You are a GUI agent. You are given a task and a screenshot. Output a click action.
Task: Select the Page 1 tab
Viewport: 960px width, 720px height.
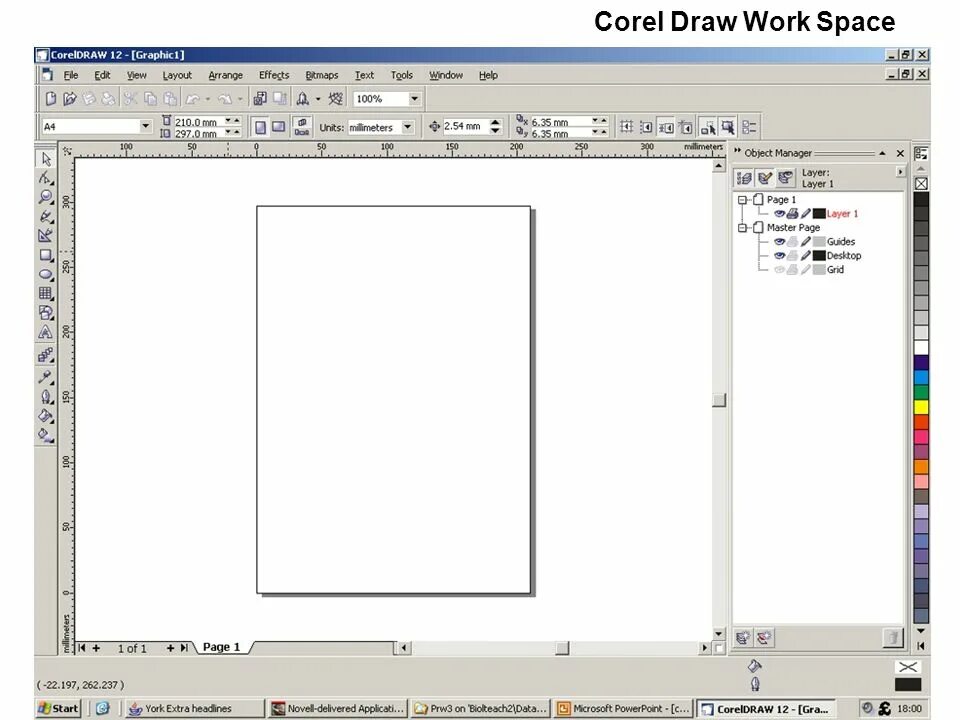pos(221,647)
